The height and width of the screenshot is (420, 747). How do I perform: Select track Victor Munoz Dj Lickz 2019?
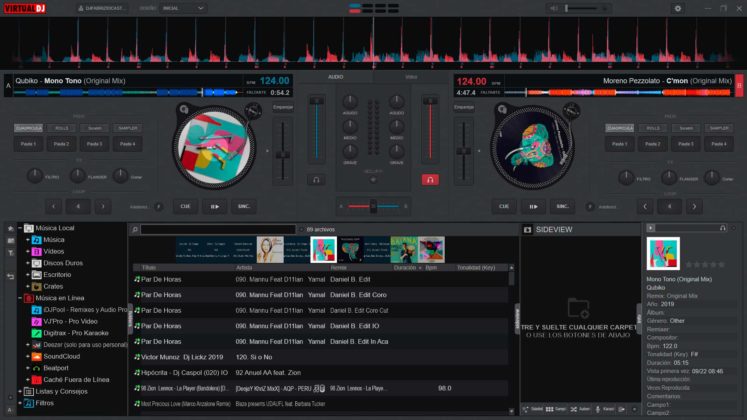[x=321, y=357]
